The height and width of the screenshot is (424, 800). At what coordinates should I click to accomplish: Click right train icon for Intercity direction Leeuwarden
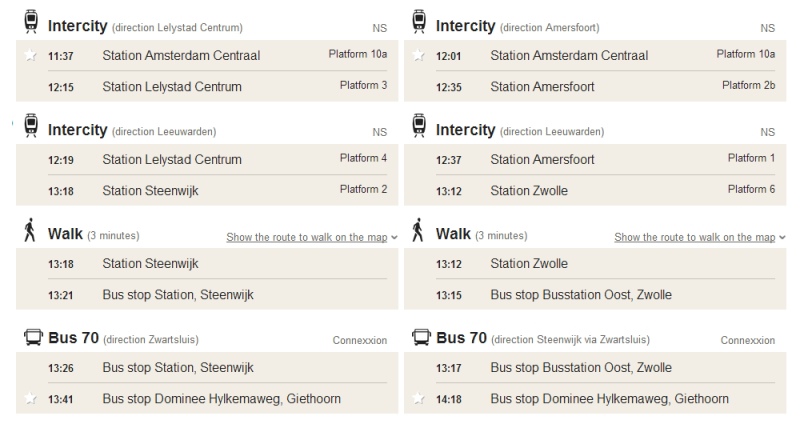pyautogui.click(x=419, y=126)
